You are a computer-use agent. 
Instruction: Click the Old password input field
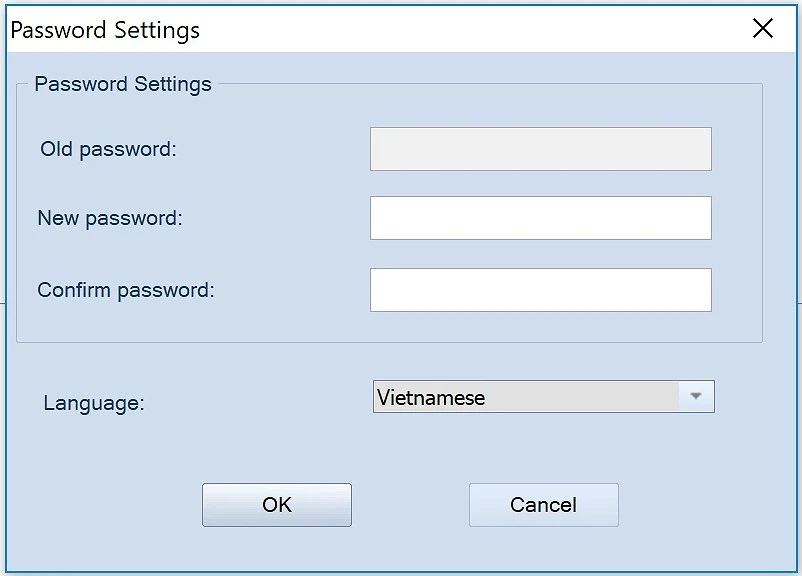[540, 149]
